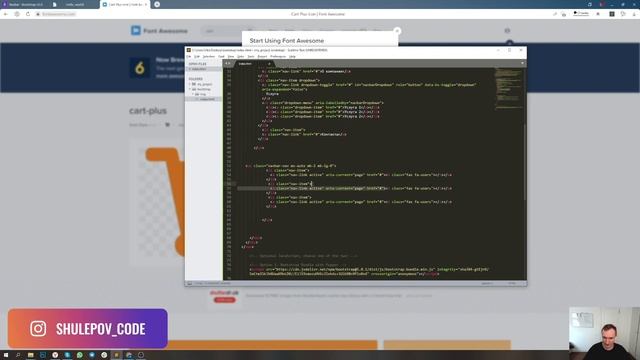Open the Edit menu in Sublime Text
This screenshot has width=640, height=360.
coord(197,56)
